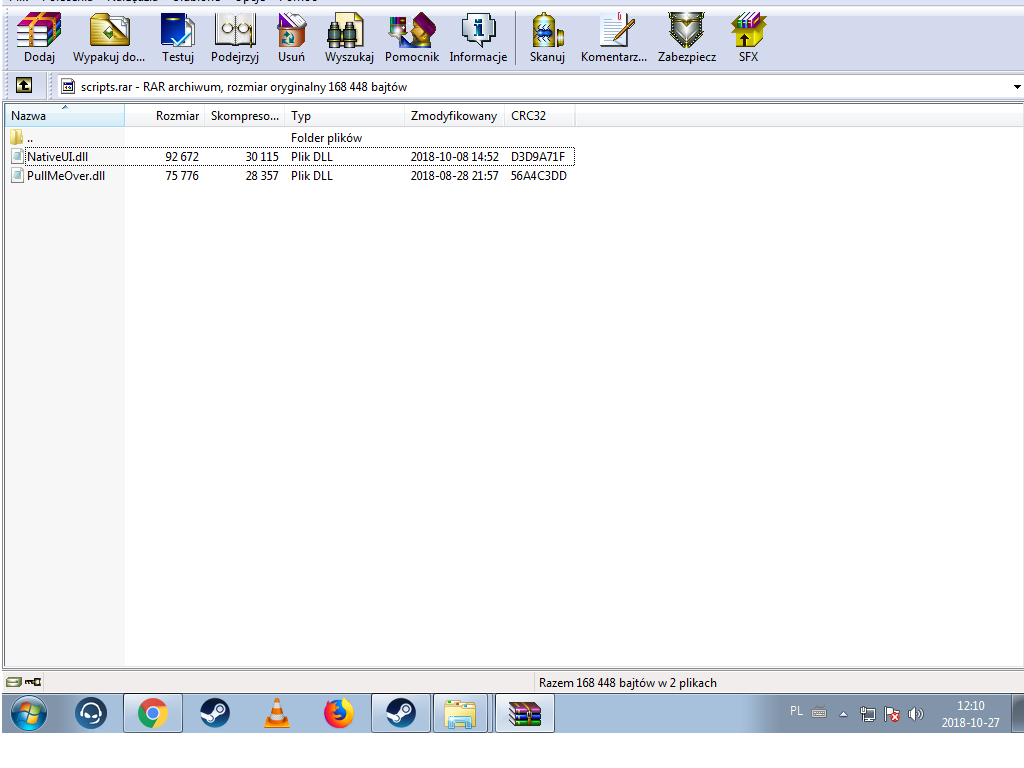The width and height of the screenshot is (1024, 768).
Task: Open the address bar dropdown arrow
Action: tap(1017, 87)
